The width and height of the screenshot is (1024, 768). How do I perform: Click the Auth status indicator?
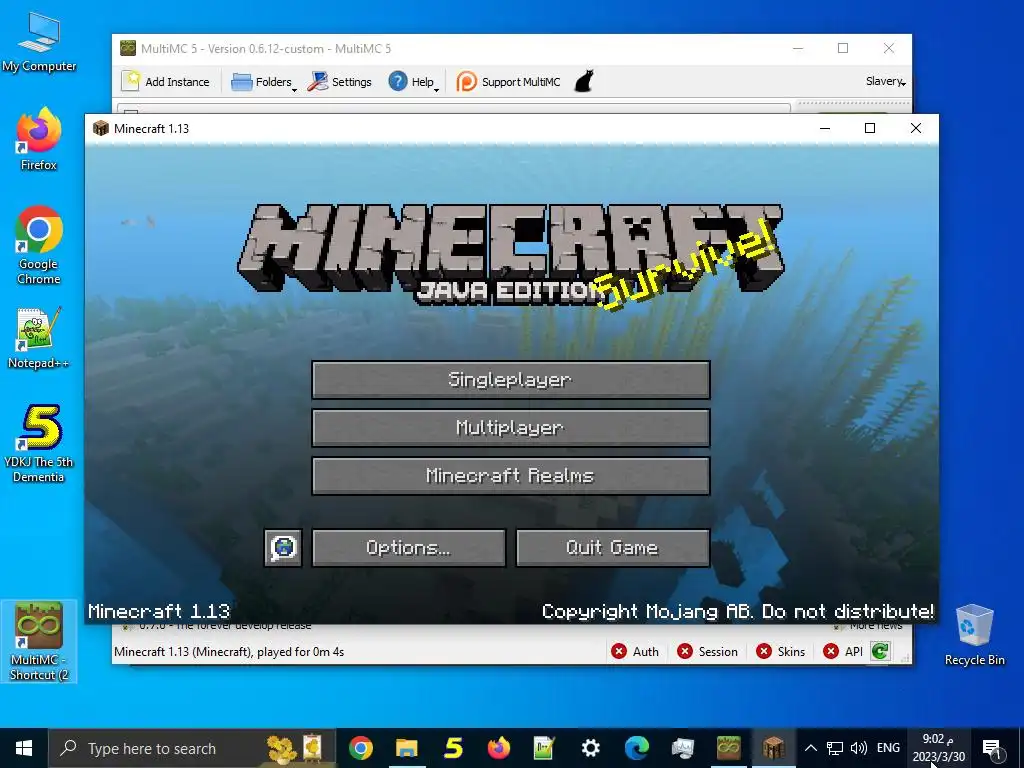635,652
